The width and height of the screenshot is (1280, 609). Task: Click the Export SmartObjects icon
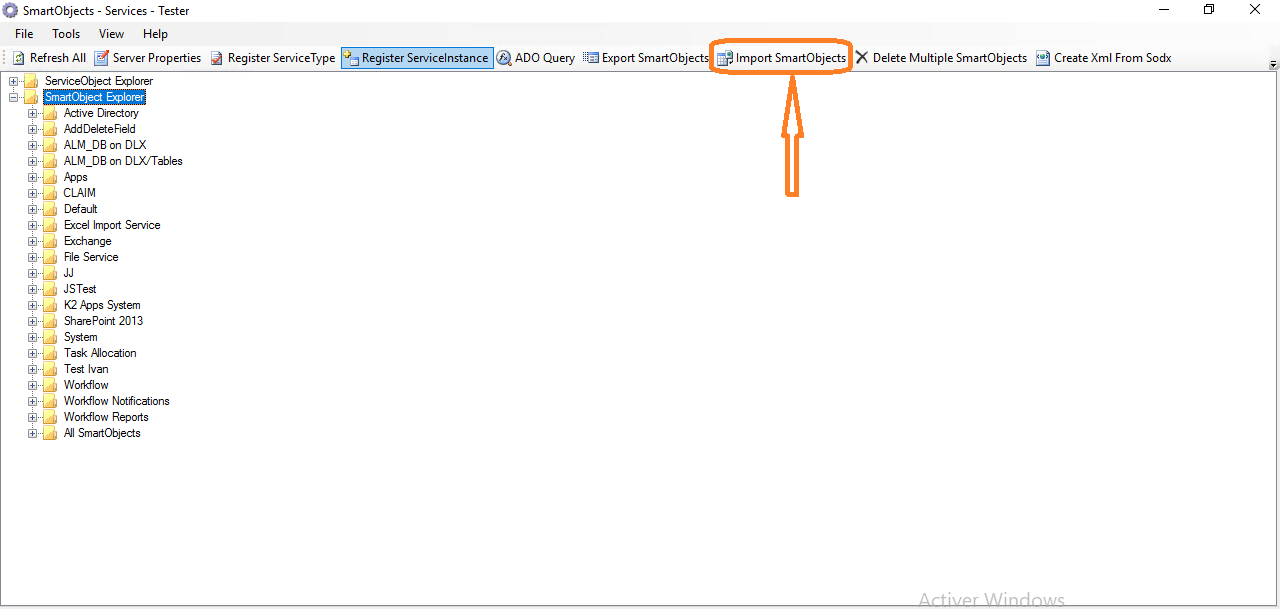click(591, 58)
